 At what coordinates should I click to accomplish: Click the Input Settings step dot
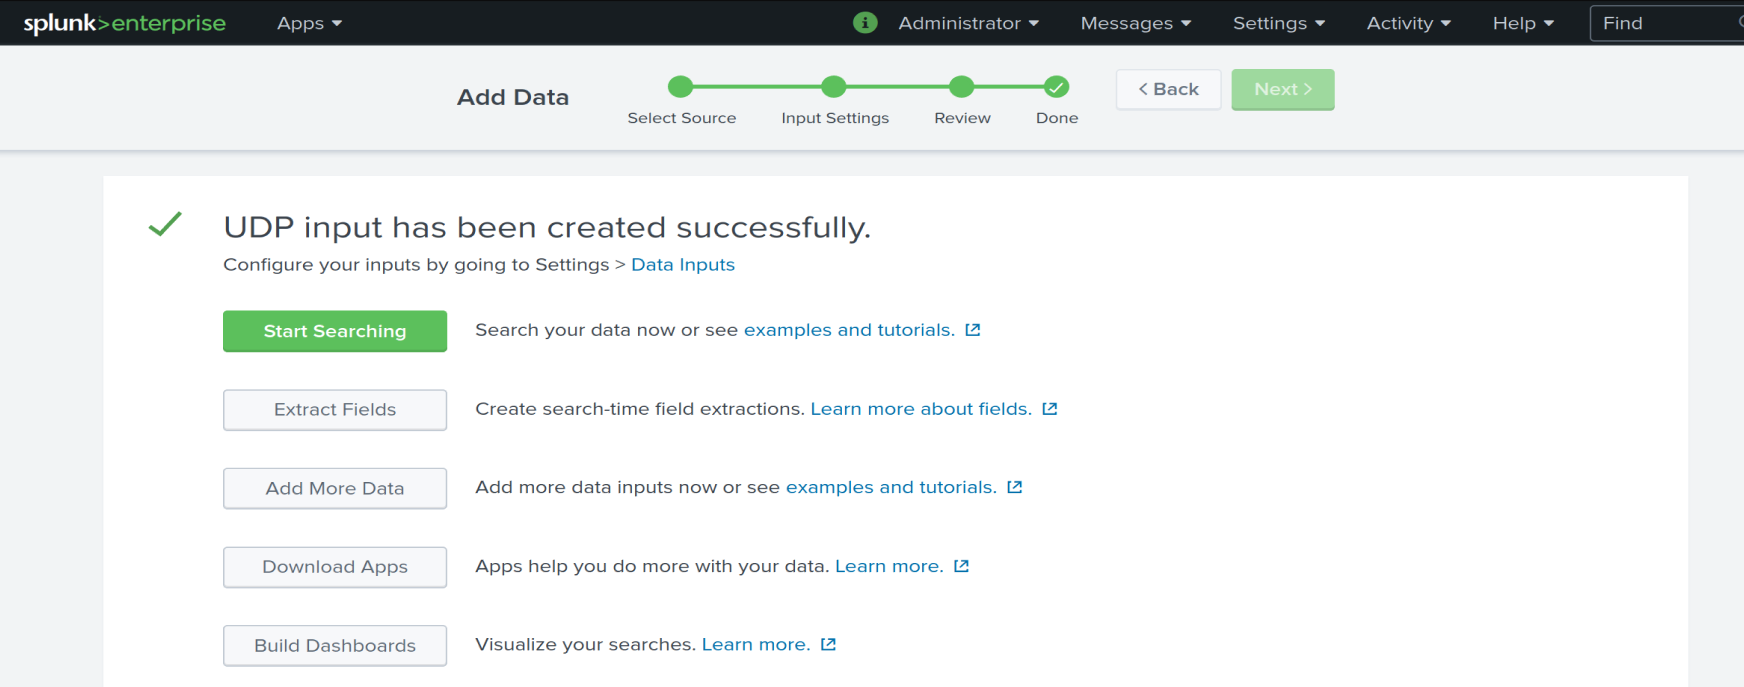pyautogui.click(x=834, y=87)
